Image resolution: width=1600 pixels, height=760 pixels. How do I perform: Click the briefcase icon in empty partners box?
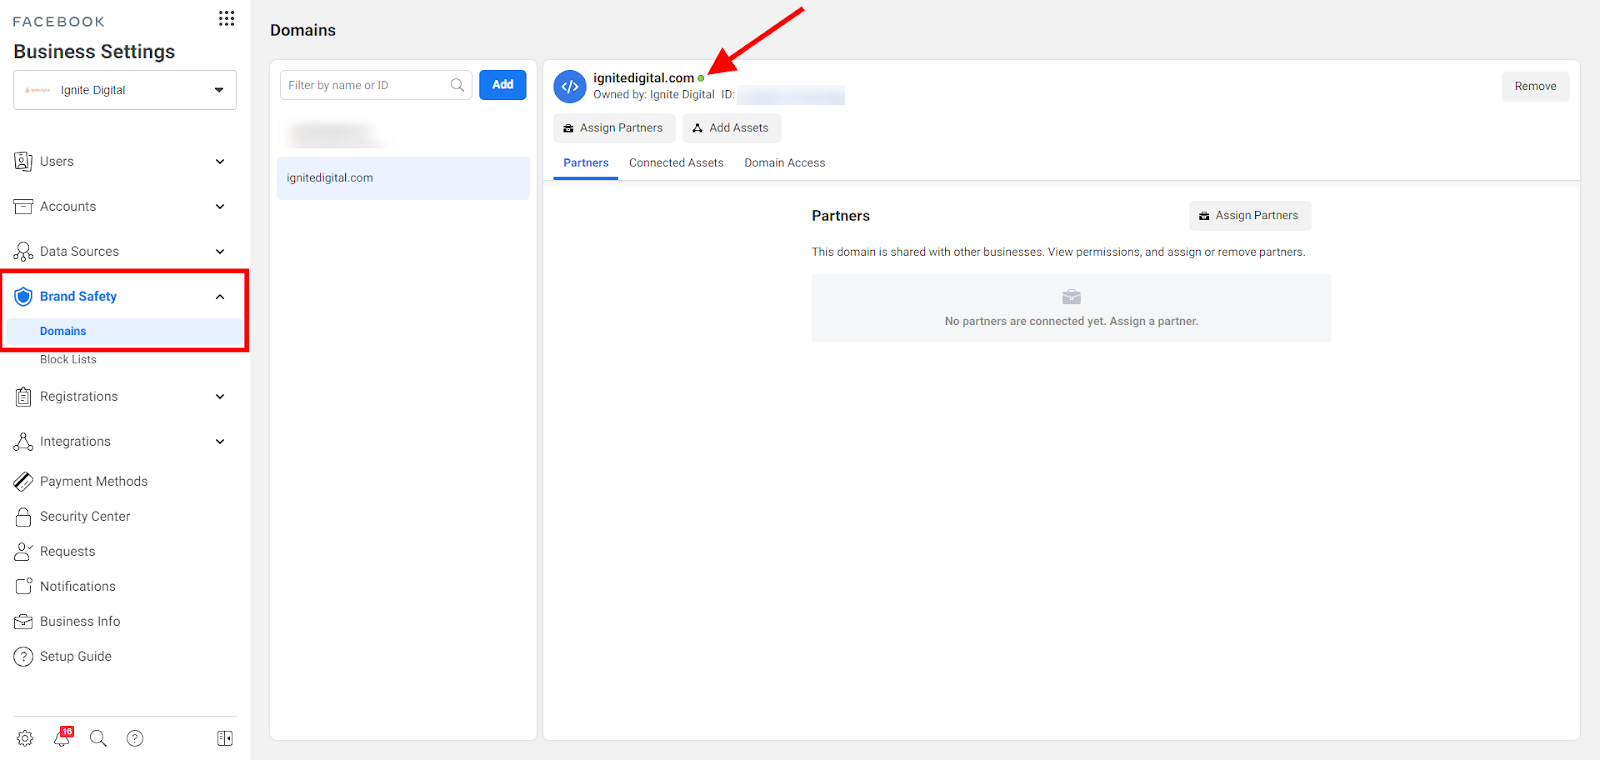click(1071, 297)
